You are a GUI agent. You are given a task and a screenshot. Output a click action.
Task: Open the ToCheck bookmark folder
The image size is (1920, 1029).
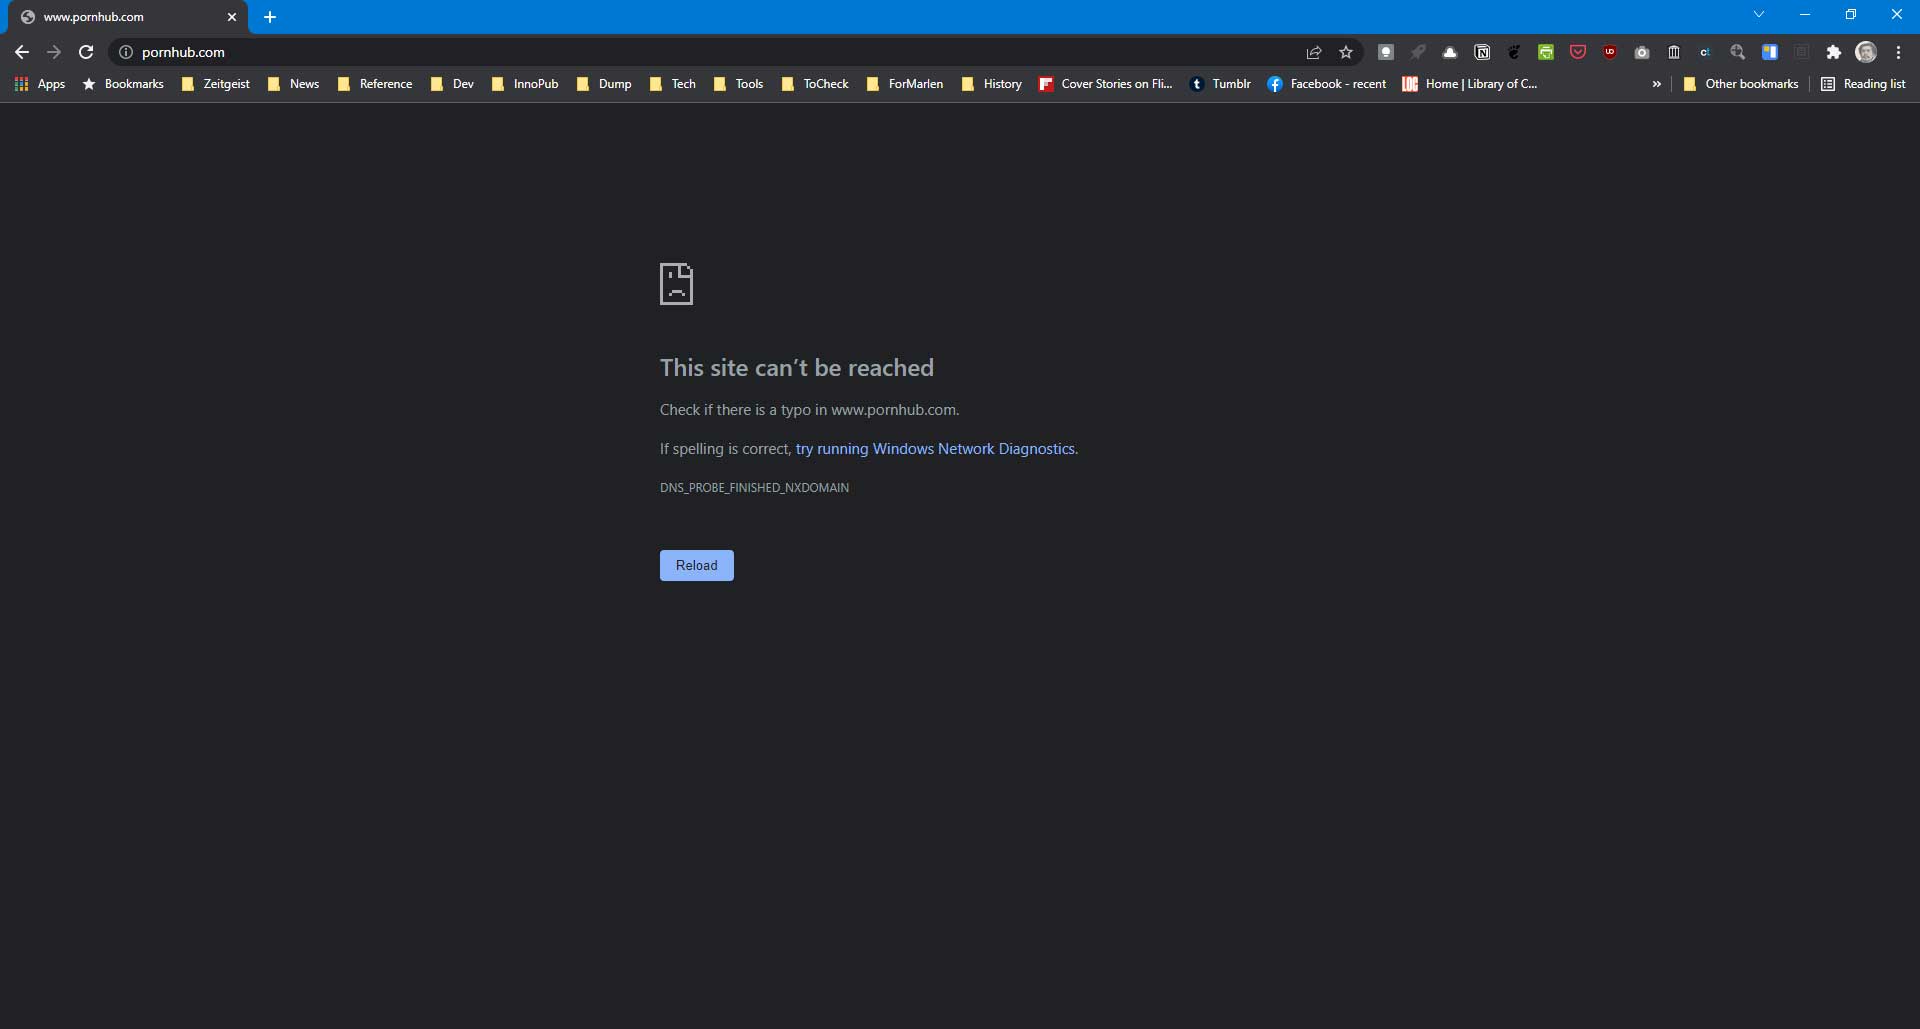click(815, 84)
